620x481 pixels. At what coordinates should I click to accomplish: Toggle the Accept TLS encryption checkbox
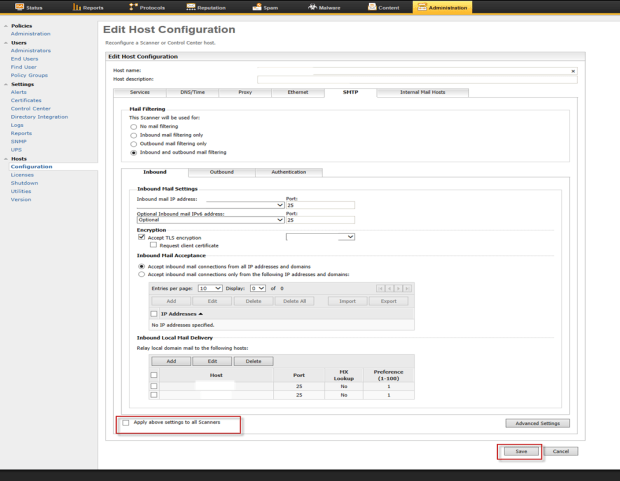(141, 237)
